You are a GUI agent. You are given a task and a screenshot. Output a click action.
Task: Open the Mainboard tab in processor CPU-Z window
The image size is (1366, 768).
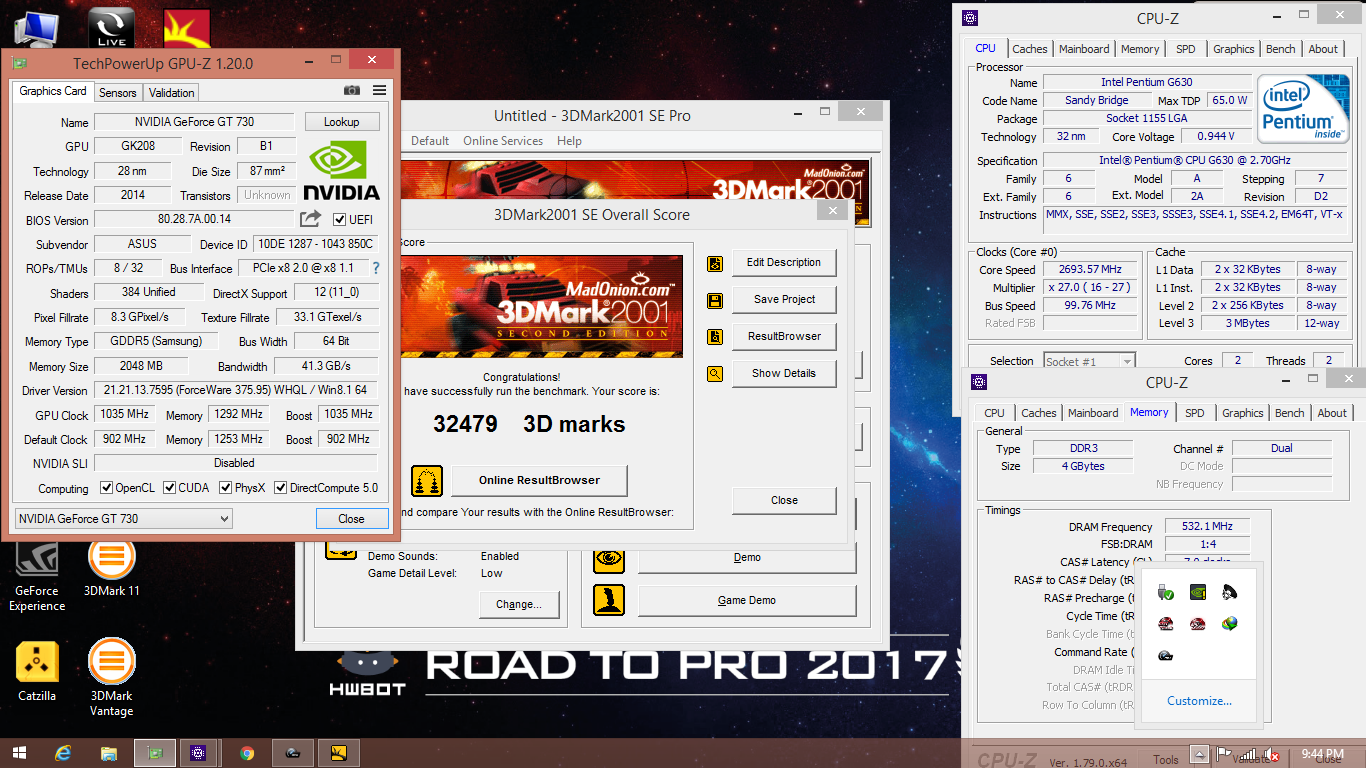click(x=1084, y=49)
